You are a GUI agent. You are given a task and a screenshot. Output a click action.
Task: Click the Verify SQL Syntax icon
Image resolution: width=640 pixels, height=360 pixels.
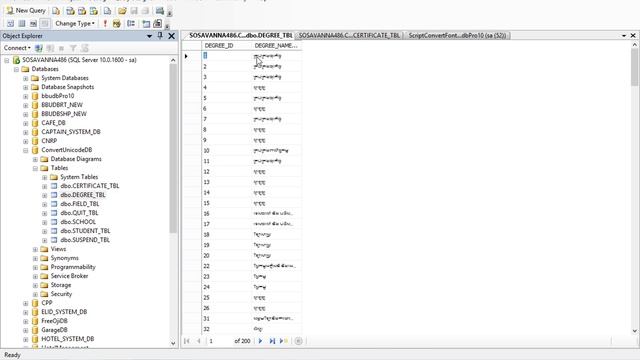click(117, 24)
